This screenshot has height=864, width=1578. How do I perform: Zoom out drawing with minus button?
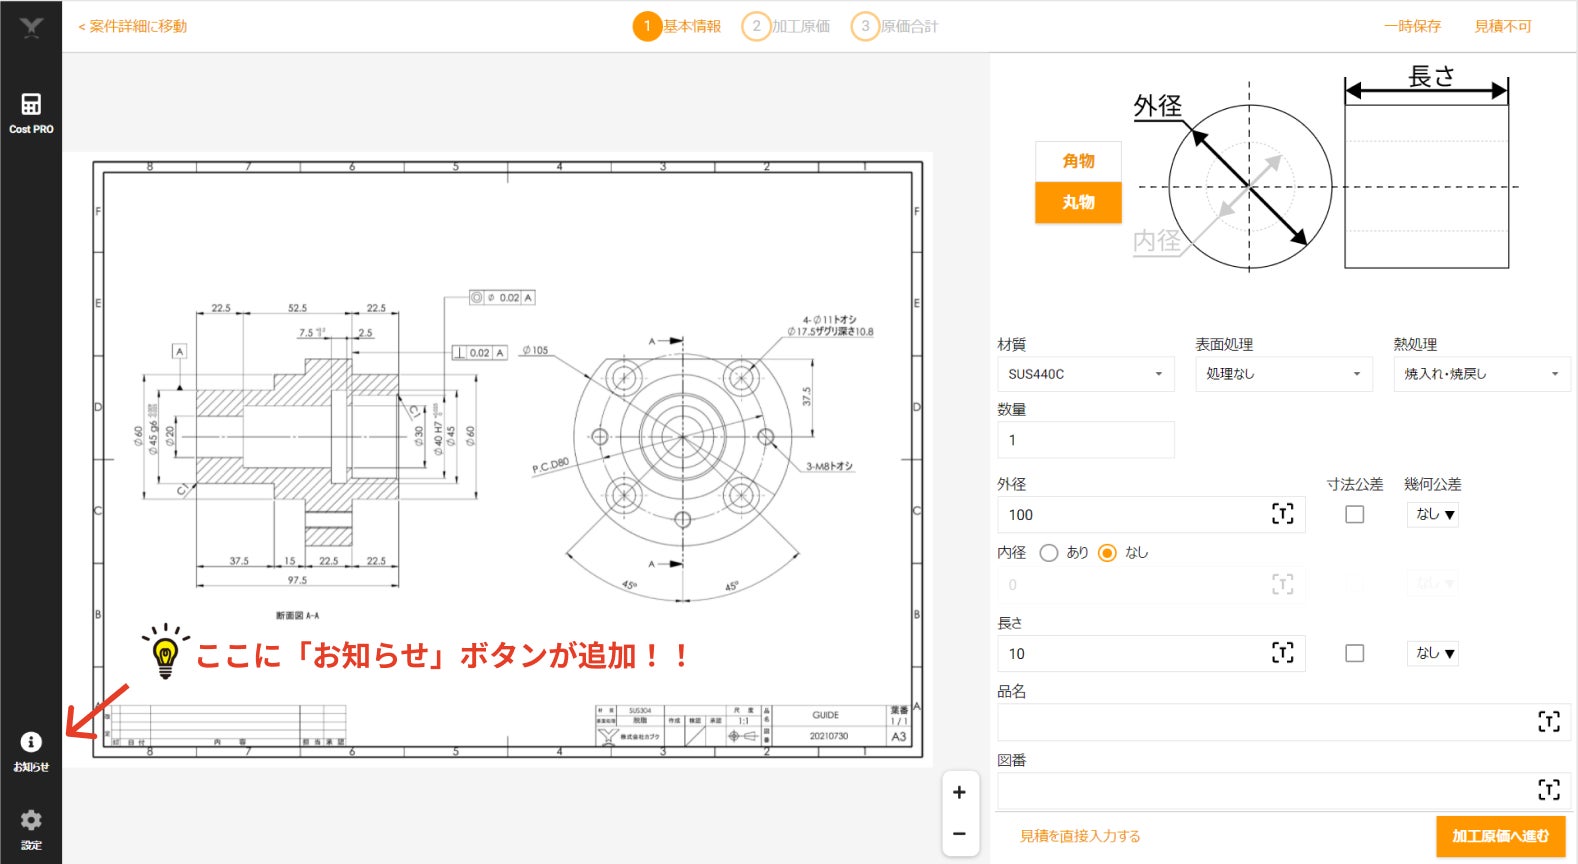[x=959, y=833]
